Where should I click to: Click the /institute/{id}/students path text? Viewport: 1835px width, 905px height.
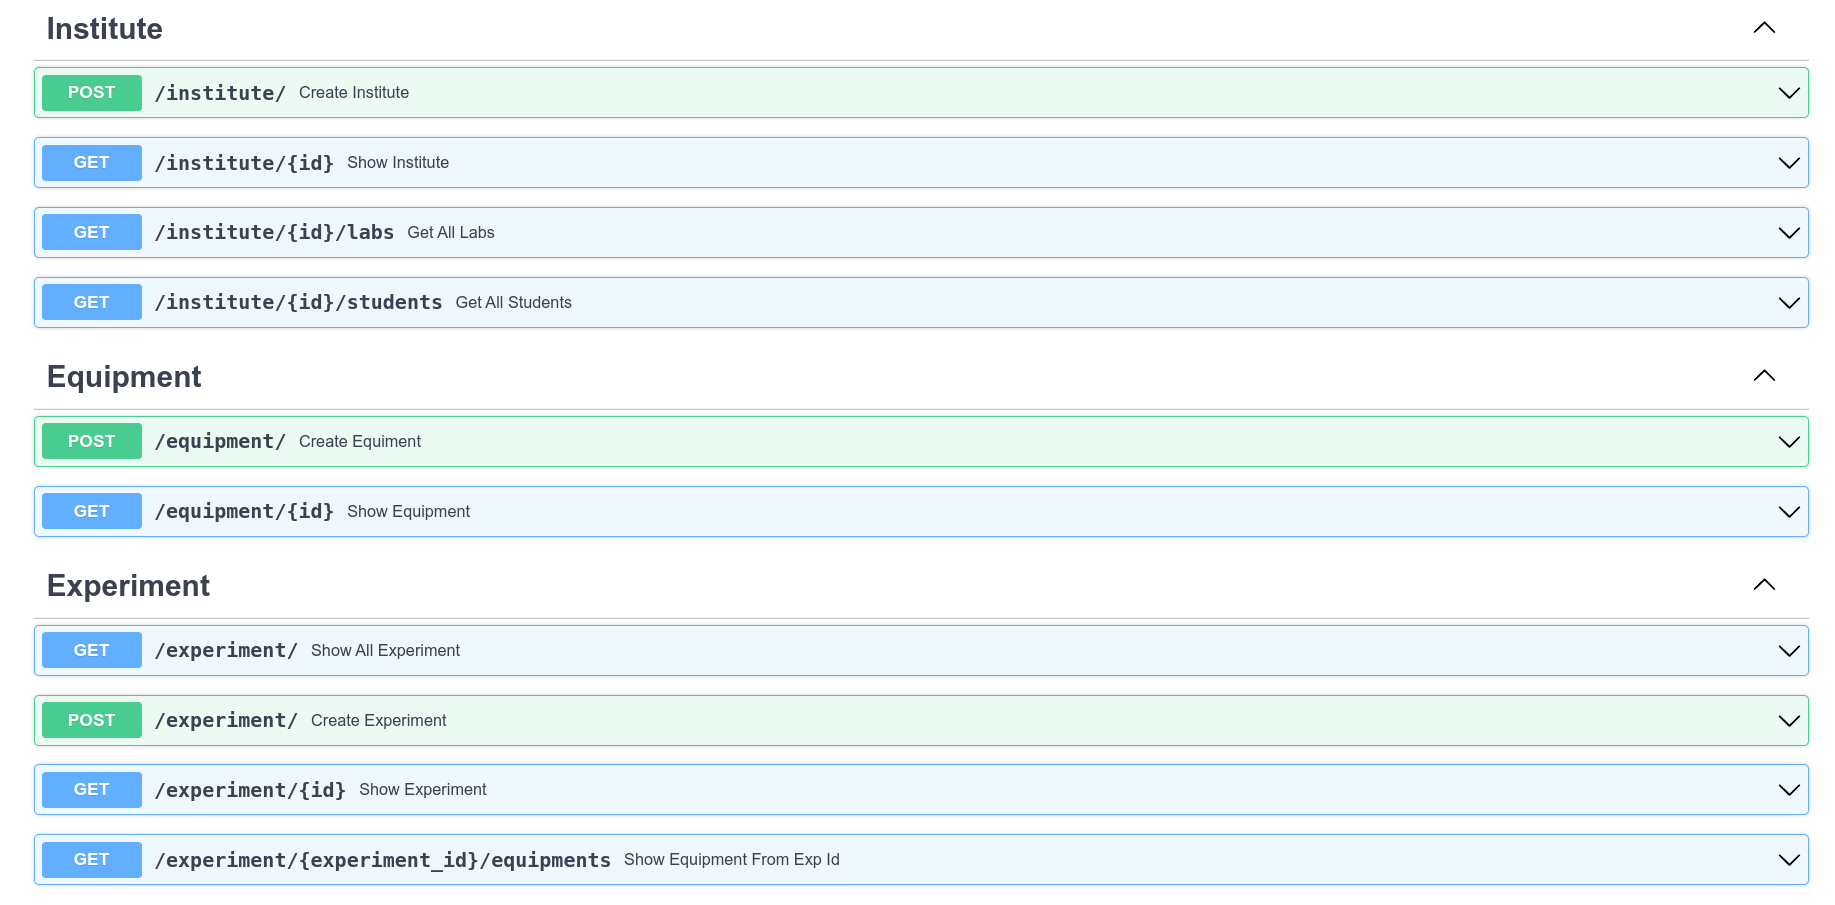click(x=298, y=303)
